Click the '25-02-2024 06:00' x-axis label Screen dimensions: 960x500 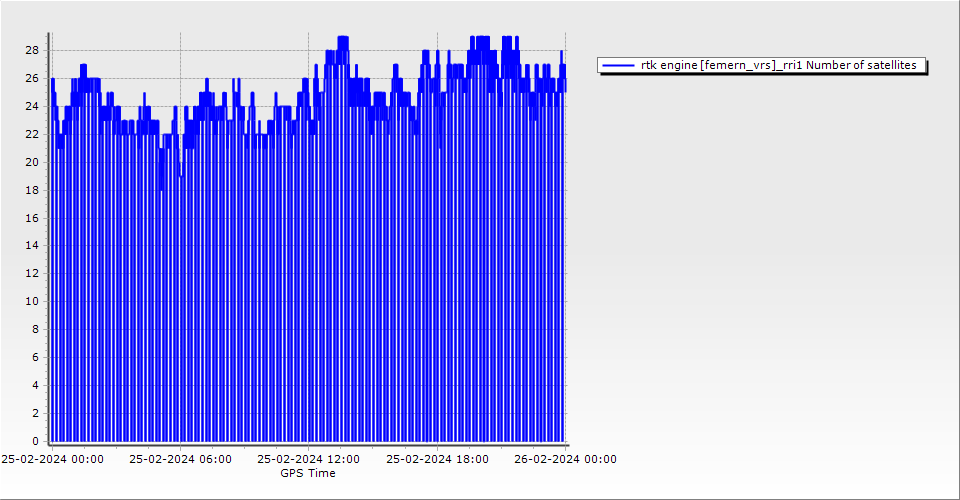pos(180,460)
